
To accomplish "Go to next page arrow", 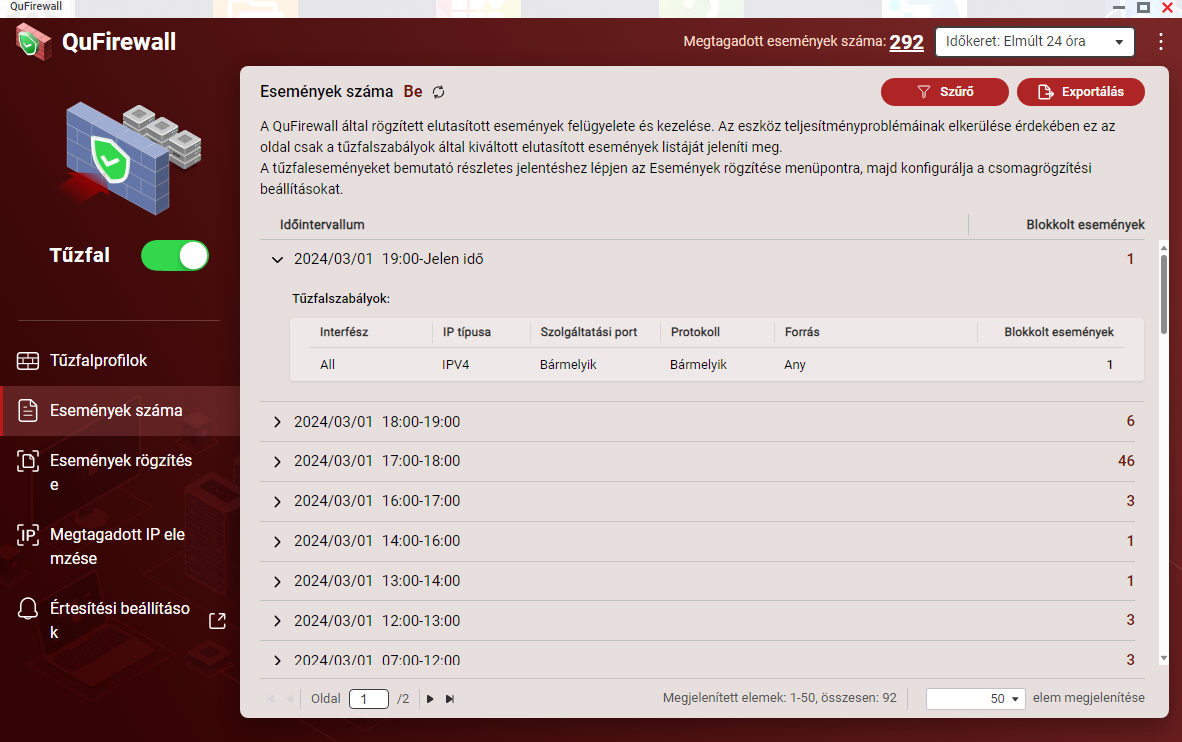I will 430,699.
